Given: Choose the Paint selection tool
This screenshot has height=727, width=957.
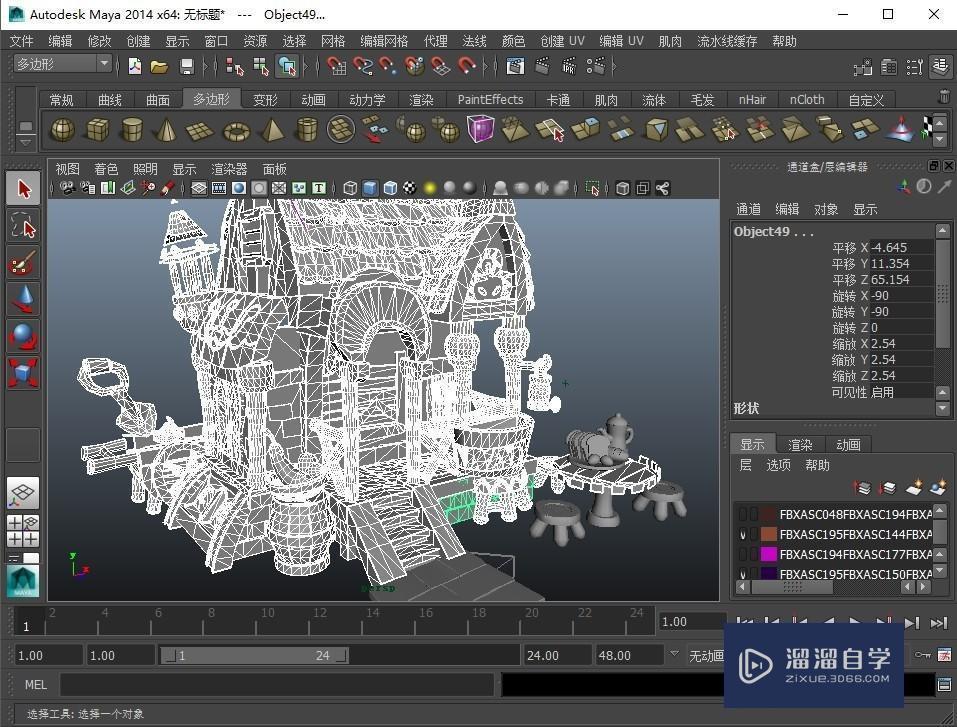Looking at the screenshot, I should [23, 262].
